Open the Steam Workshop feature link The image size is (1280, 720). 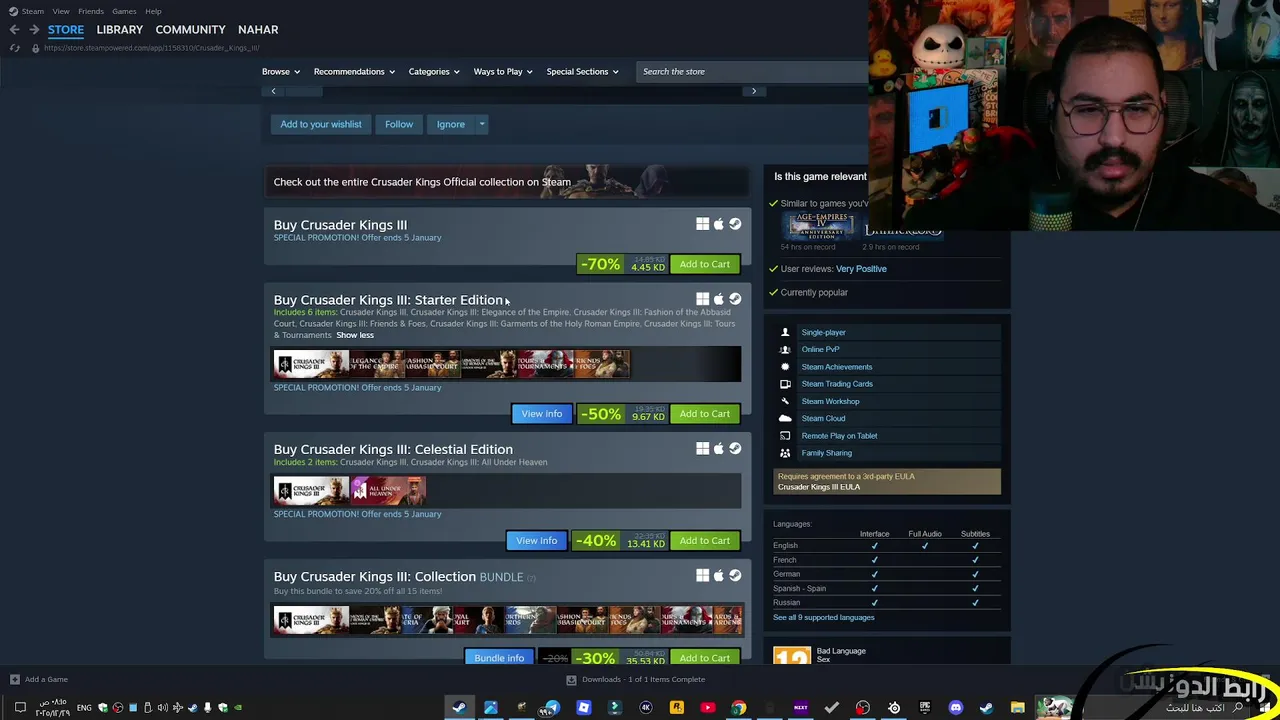tap(830, 401)
